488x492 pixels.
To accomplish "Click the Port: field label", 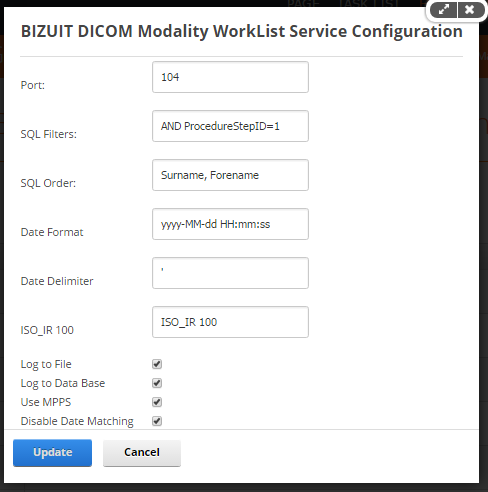I will pyautogui.click(x=33, y=85).
